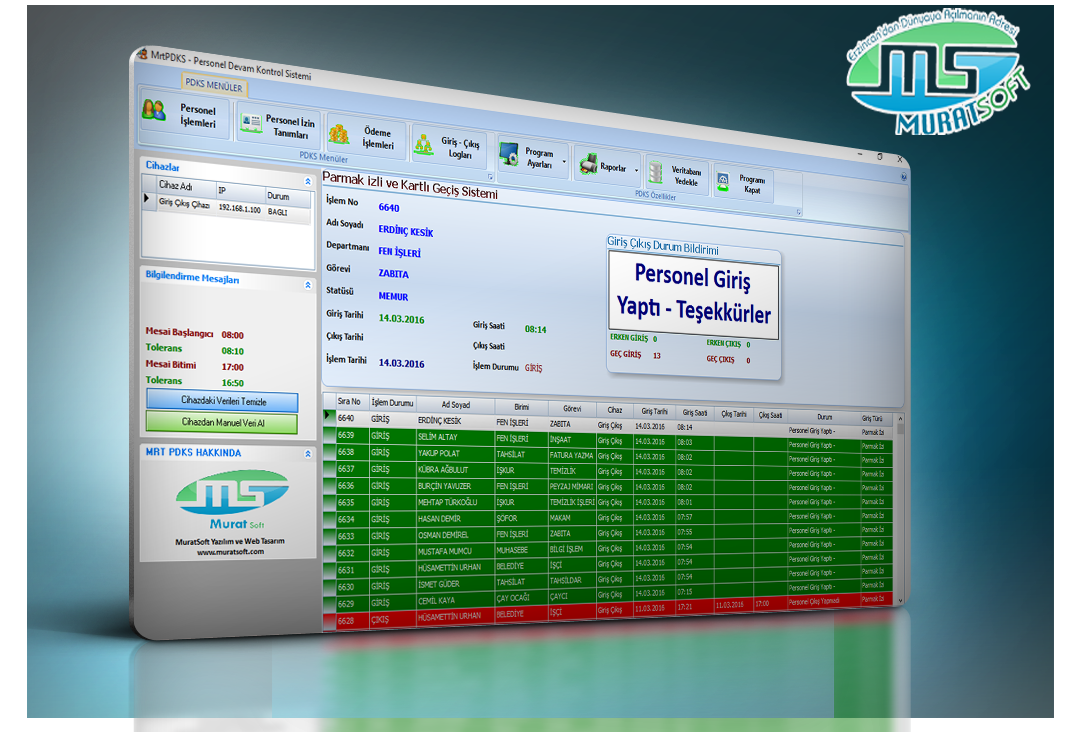Click GEÇ GİRİŞ count 13

657,355
